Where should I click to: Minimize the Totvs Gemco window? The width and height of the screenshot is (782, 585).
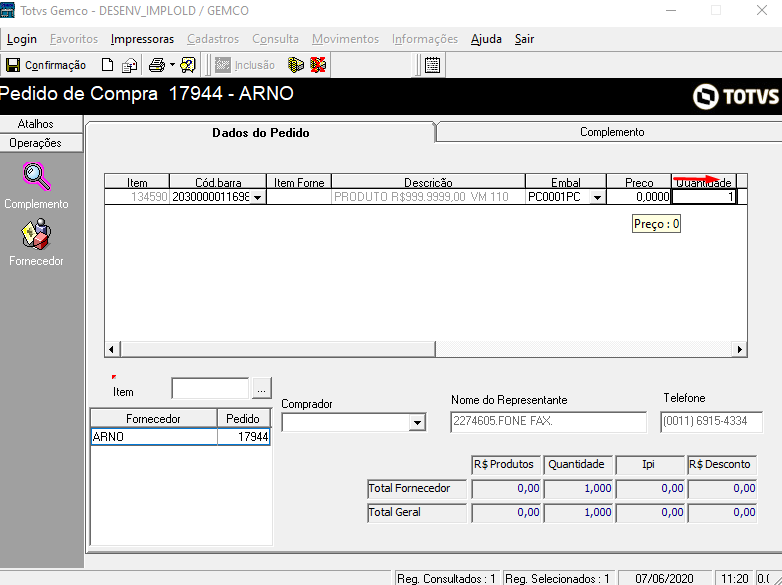[x=671, y=10]
